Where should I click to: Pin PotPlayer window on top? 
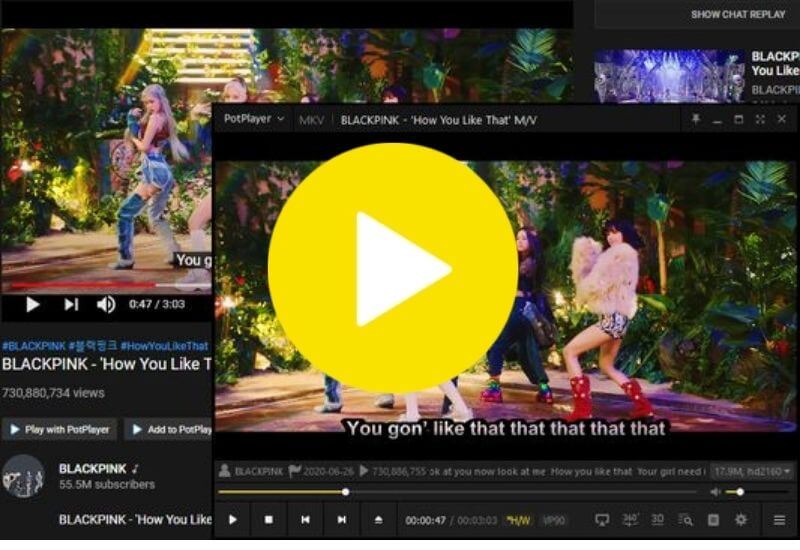click(696, 119)
